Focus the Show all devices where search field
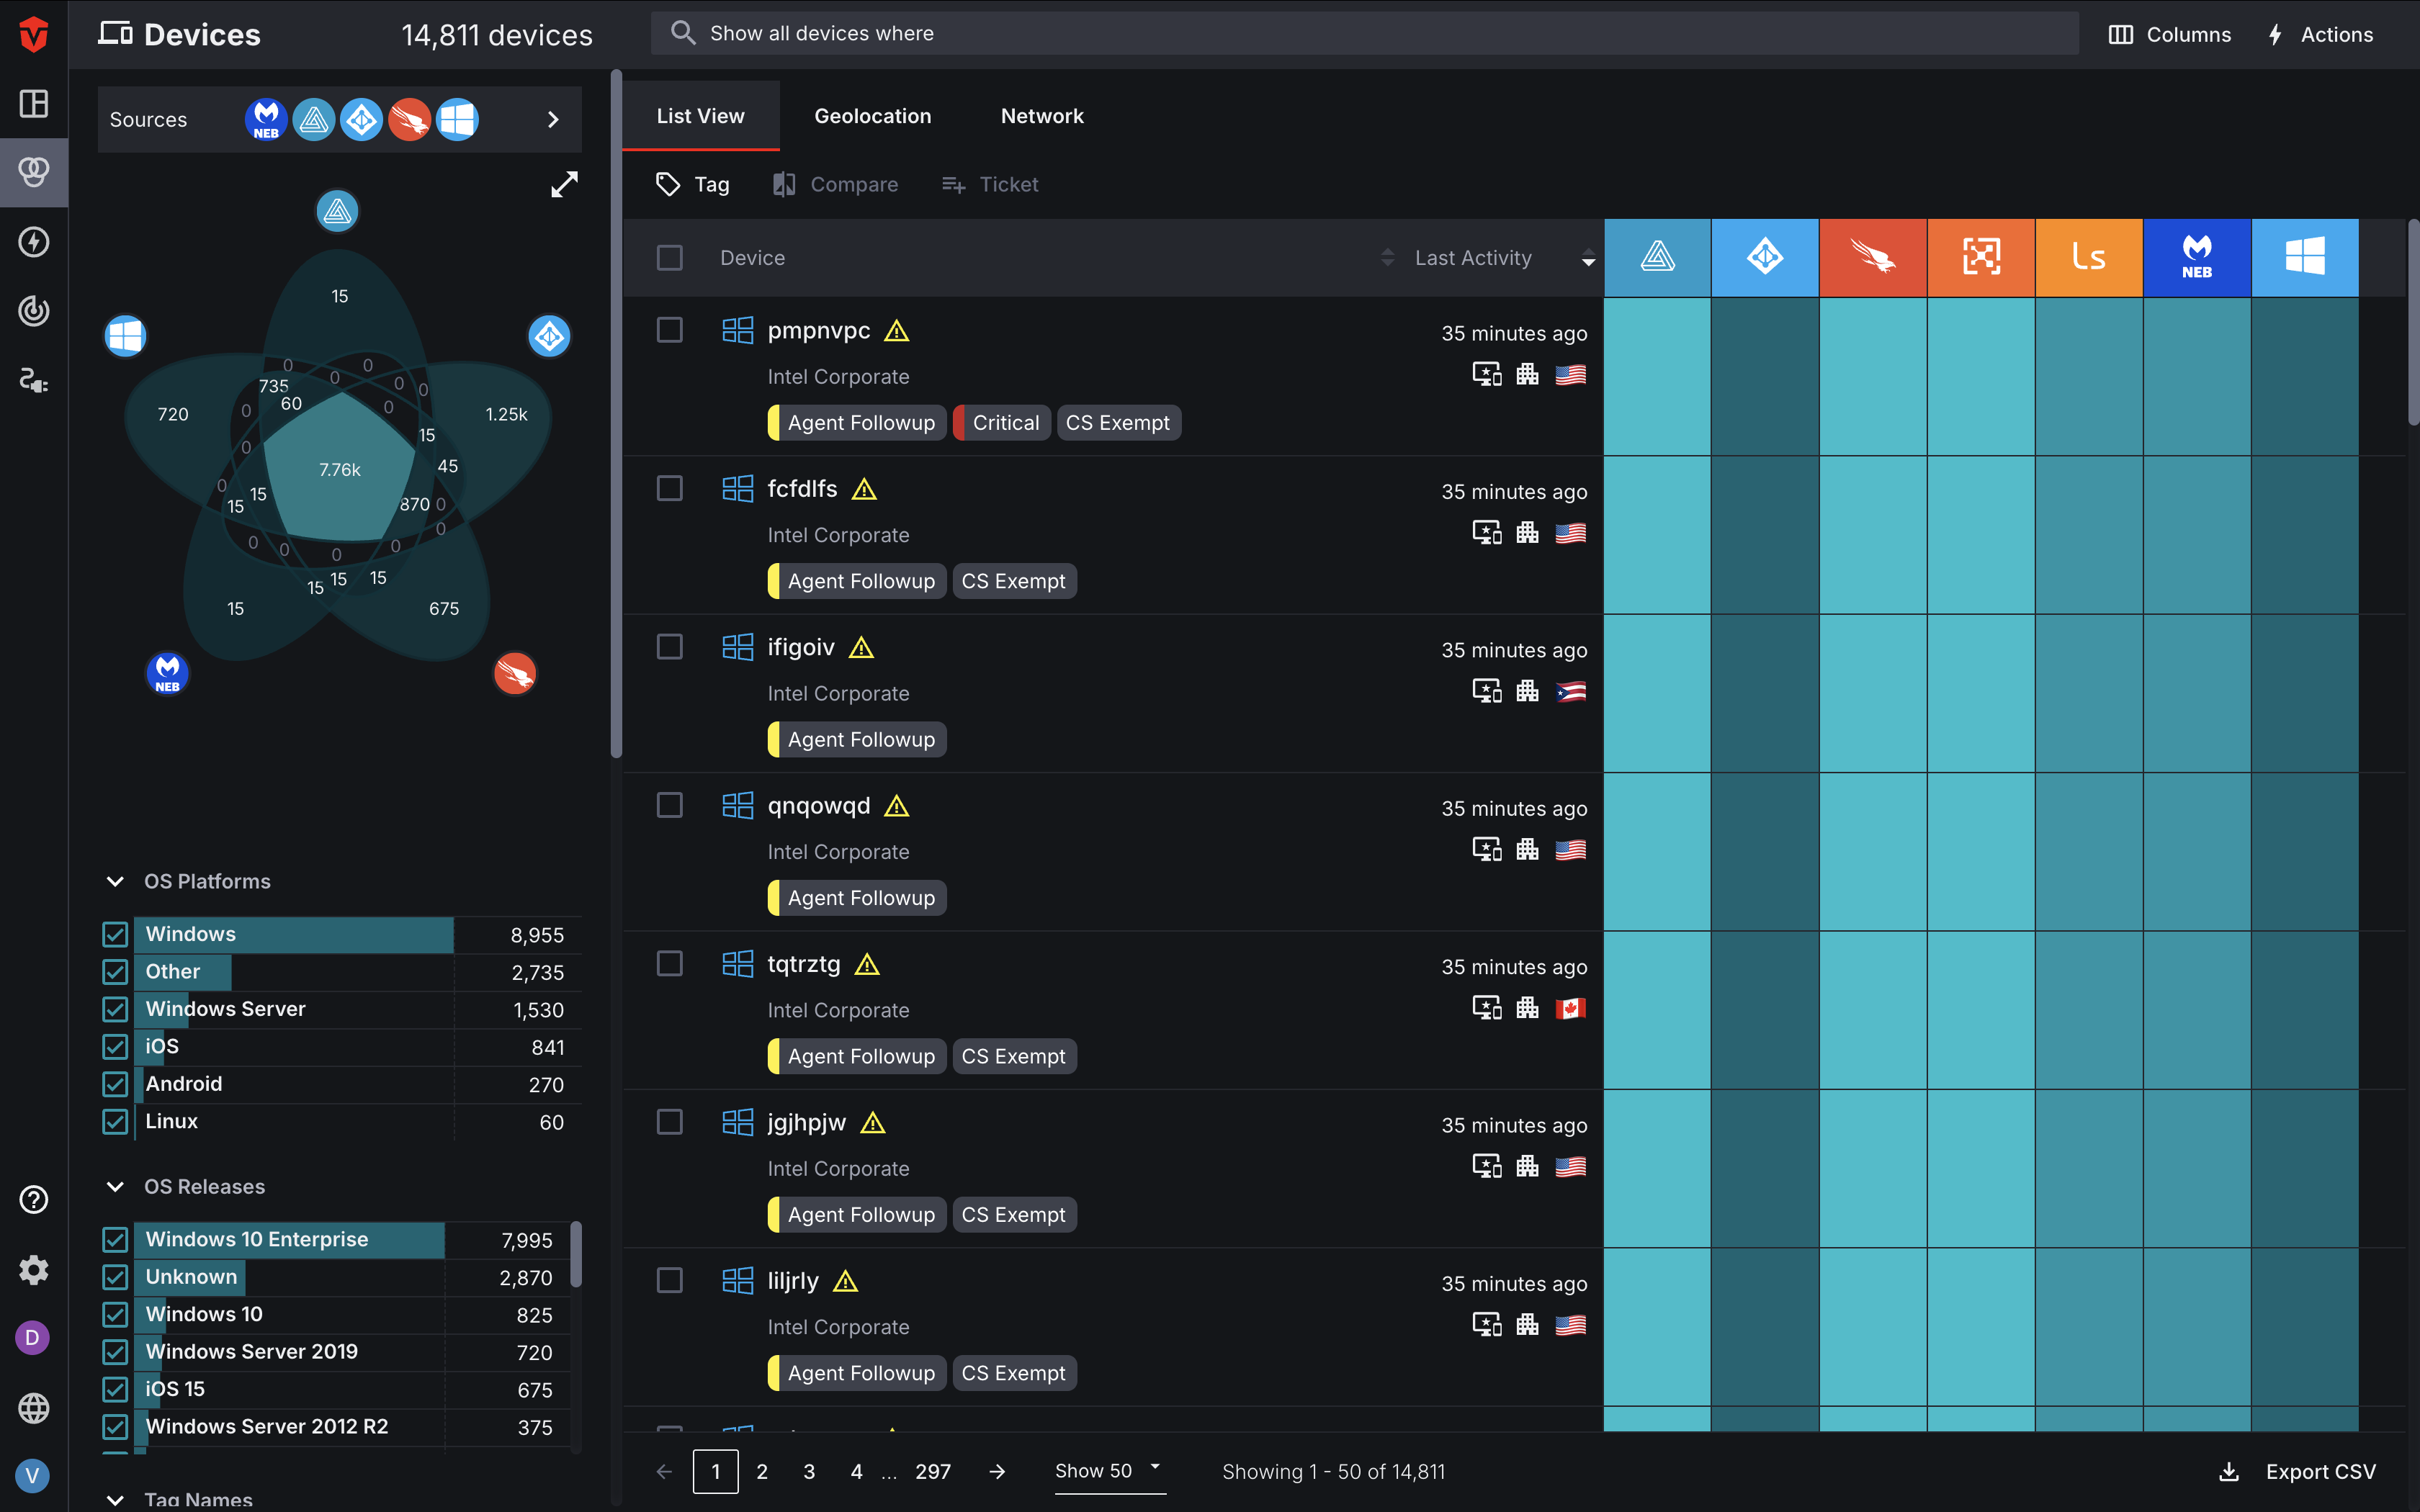 pos(1364,33)
